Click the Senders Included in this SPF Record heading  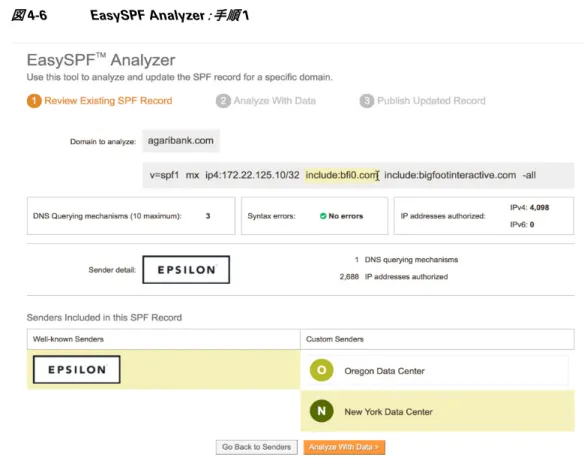(x=104, y=318)
